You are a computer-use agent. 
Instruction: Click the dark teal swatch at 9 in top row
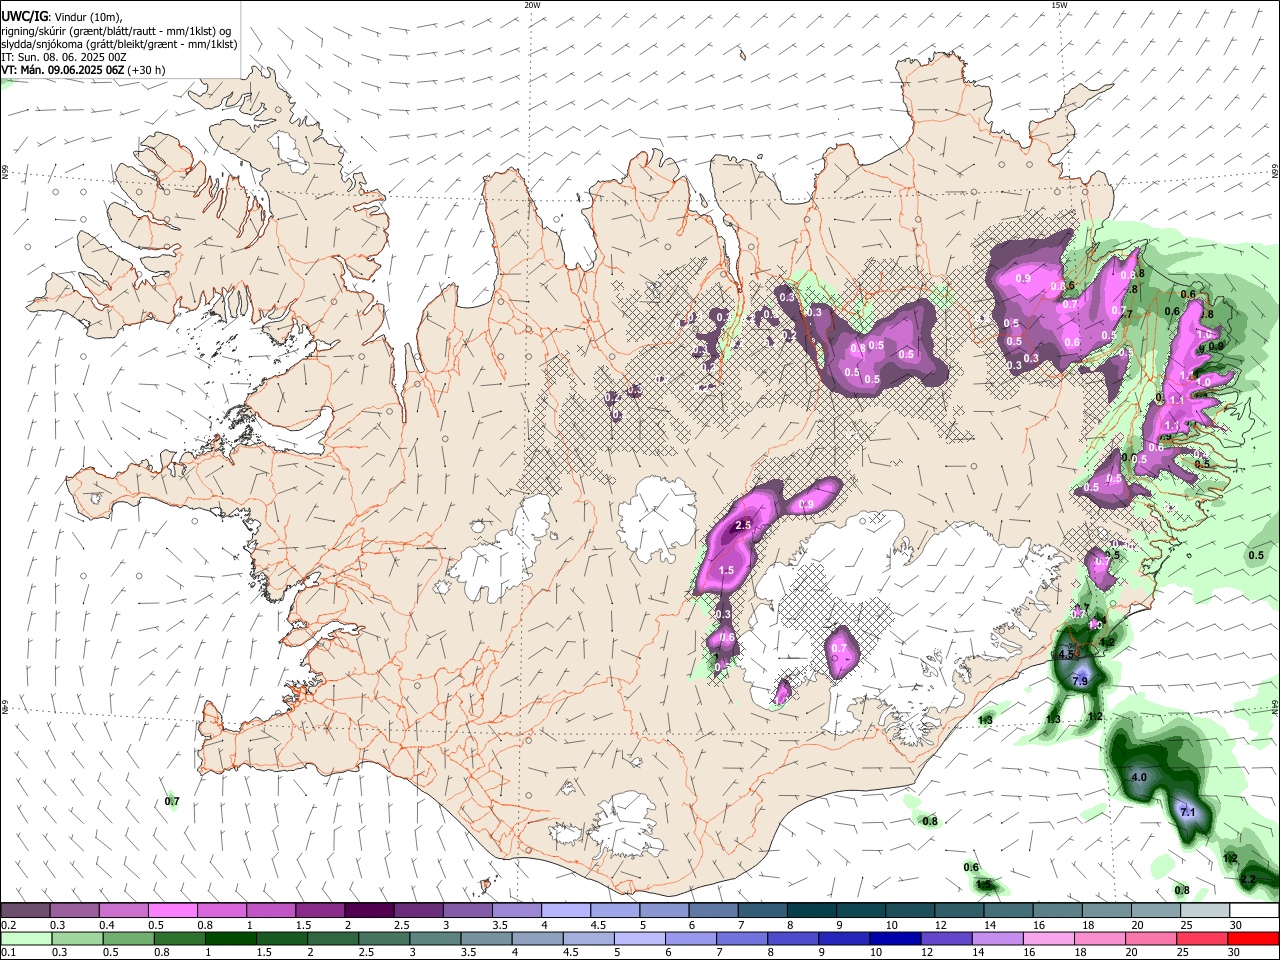pyautogui.click(x=860, y=910)
